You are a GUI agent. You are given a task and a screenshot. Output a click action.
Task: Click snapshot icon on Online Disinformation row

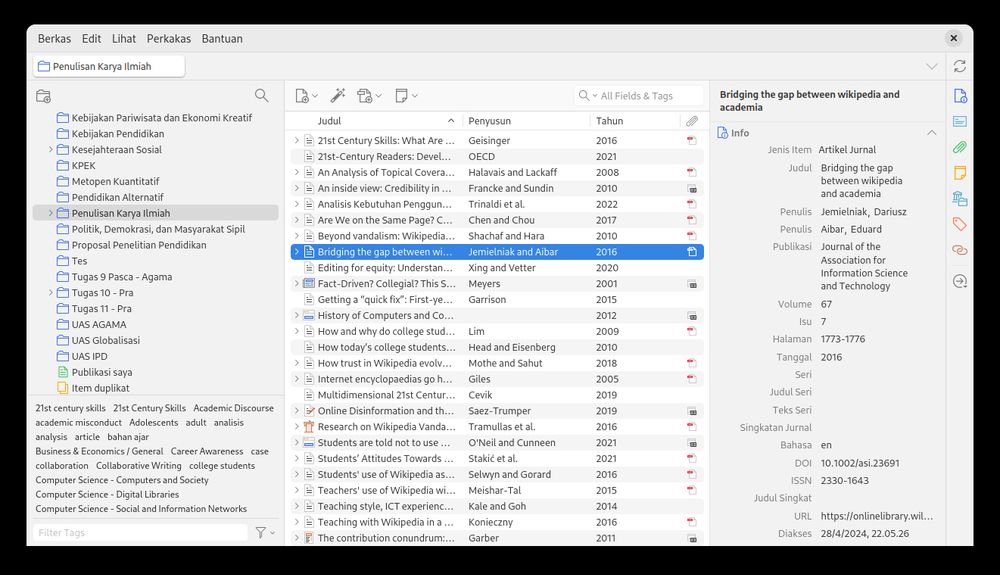[692, 411]
